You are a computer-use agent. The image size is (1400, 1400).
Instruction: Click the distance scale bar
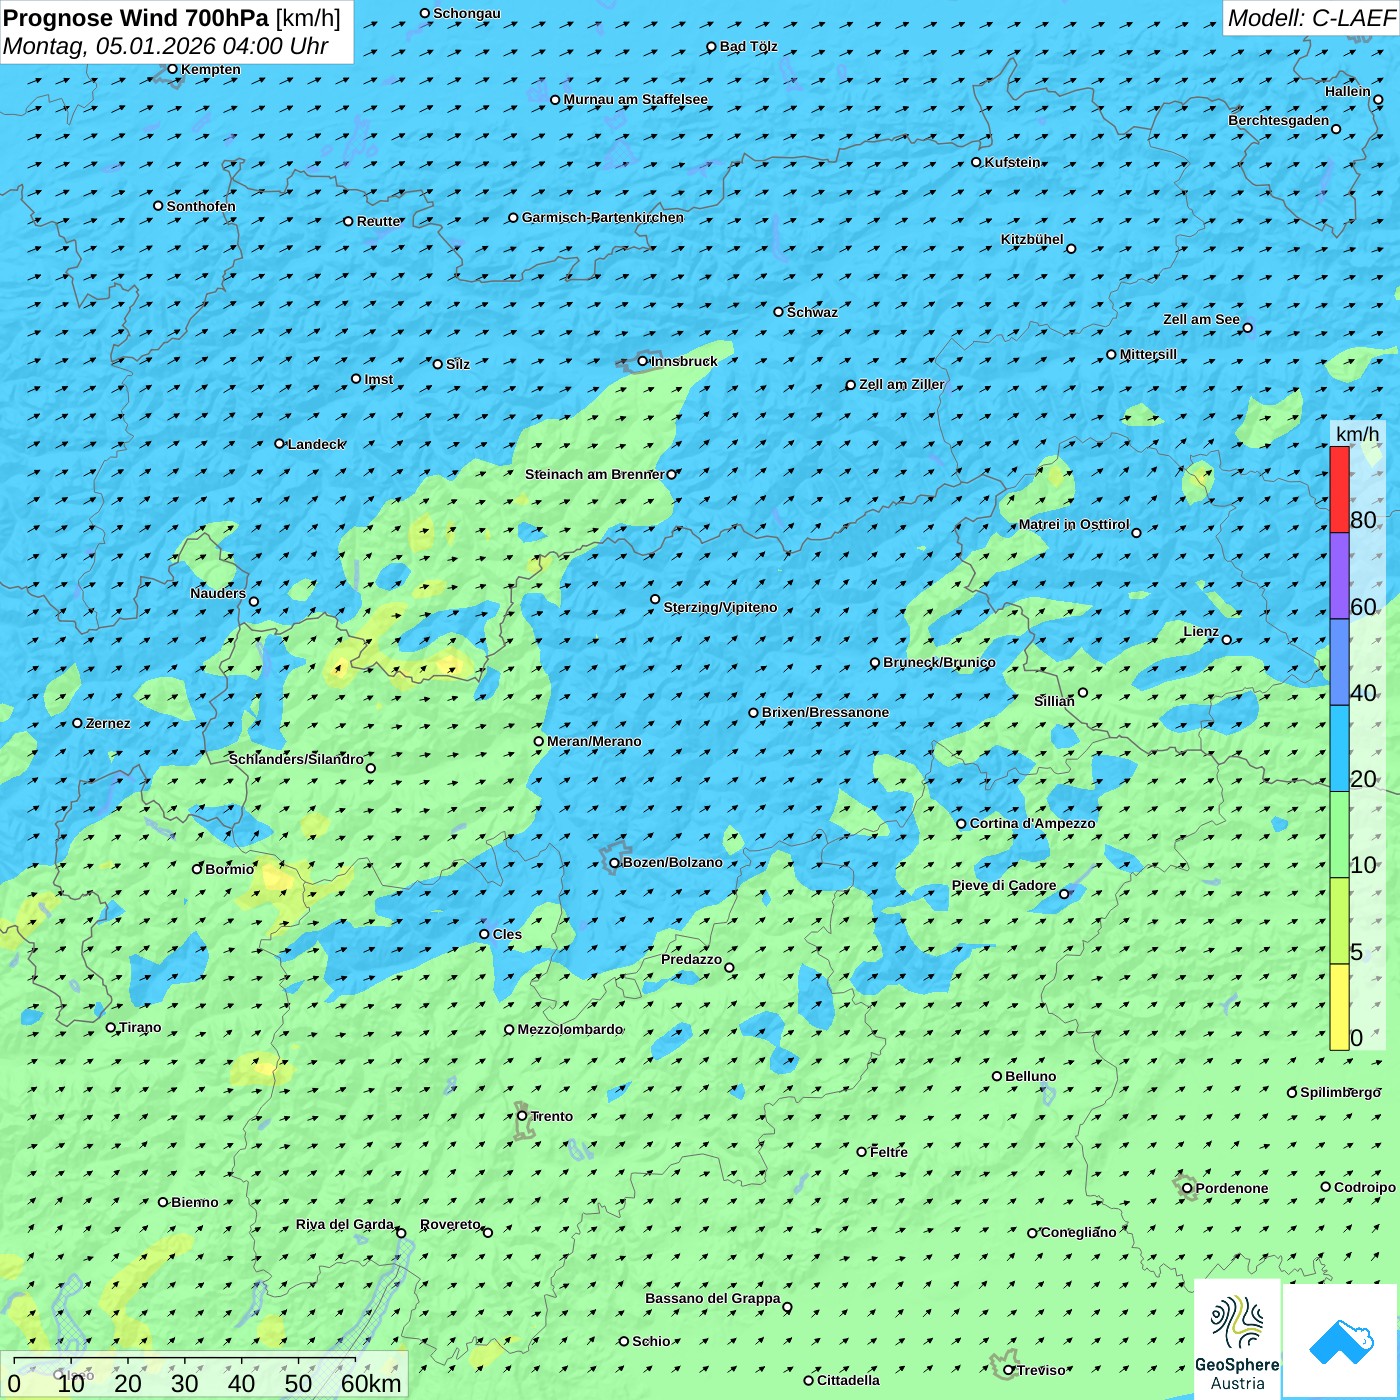pyautogui.click(x=204, y=1376)
